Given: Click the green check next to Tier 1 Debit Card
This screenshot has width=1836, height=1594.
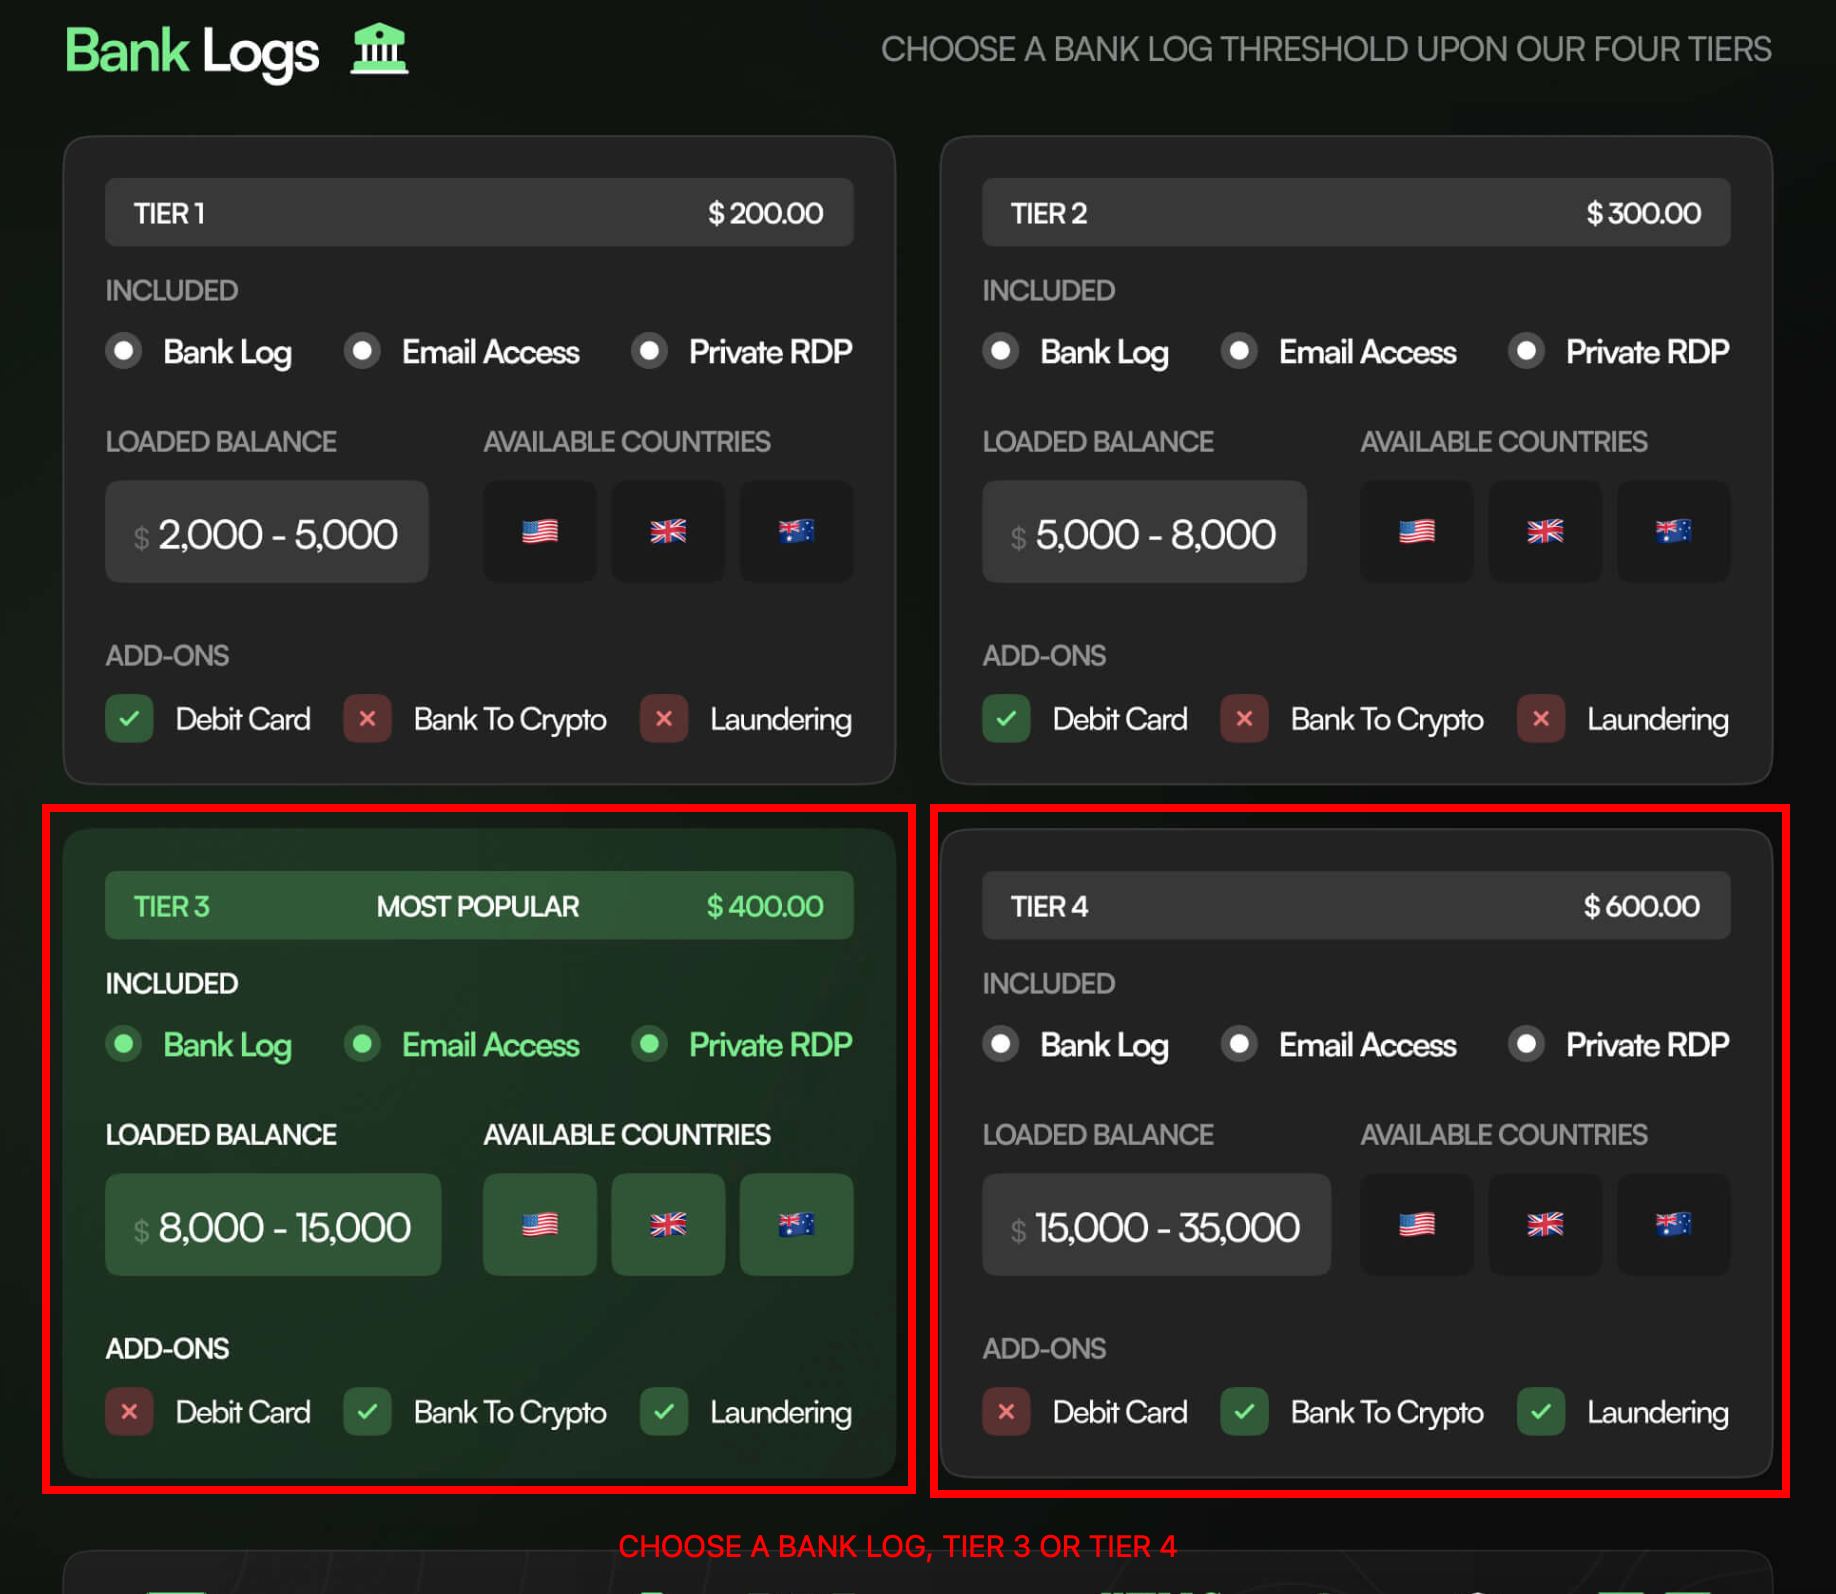Looking at the screenshot, I should tap(129, 718).
